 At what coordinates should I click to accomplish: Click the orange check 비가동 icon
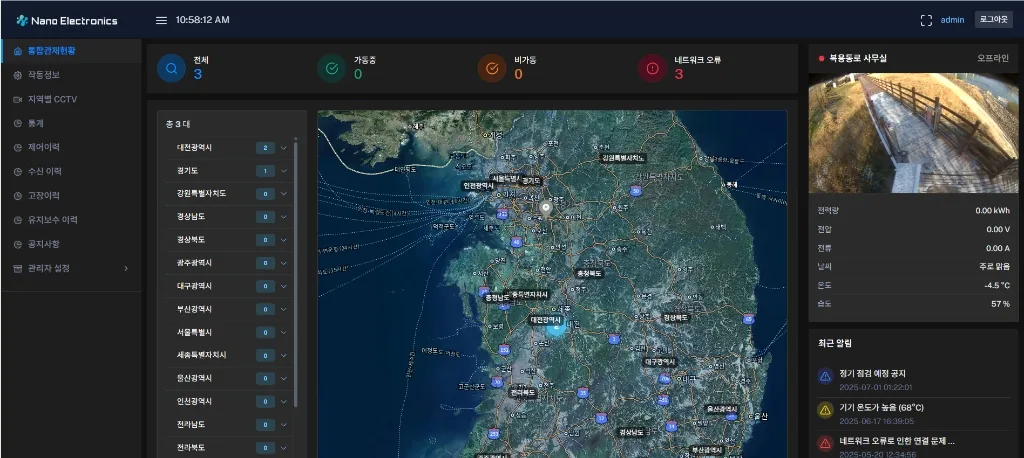492,68
